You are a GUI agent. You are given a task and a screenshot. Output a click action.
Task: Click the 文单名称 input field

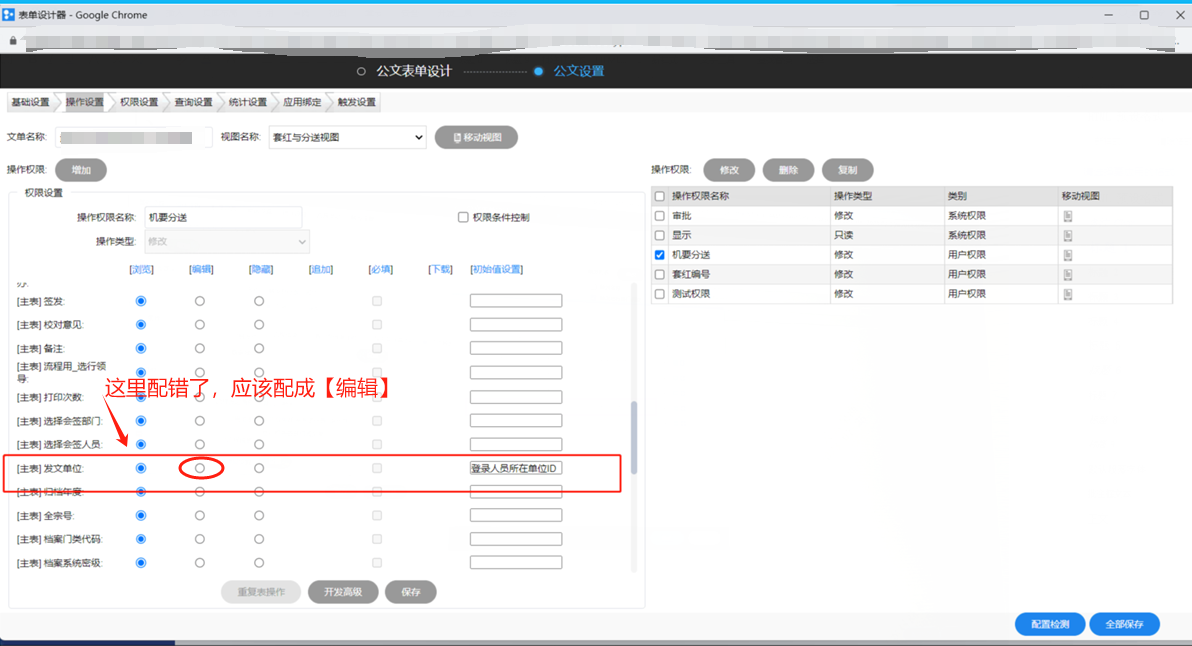pos(133,138)
